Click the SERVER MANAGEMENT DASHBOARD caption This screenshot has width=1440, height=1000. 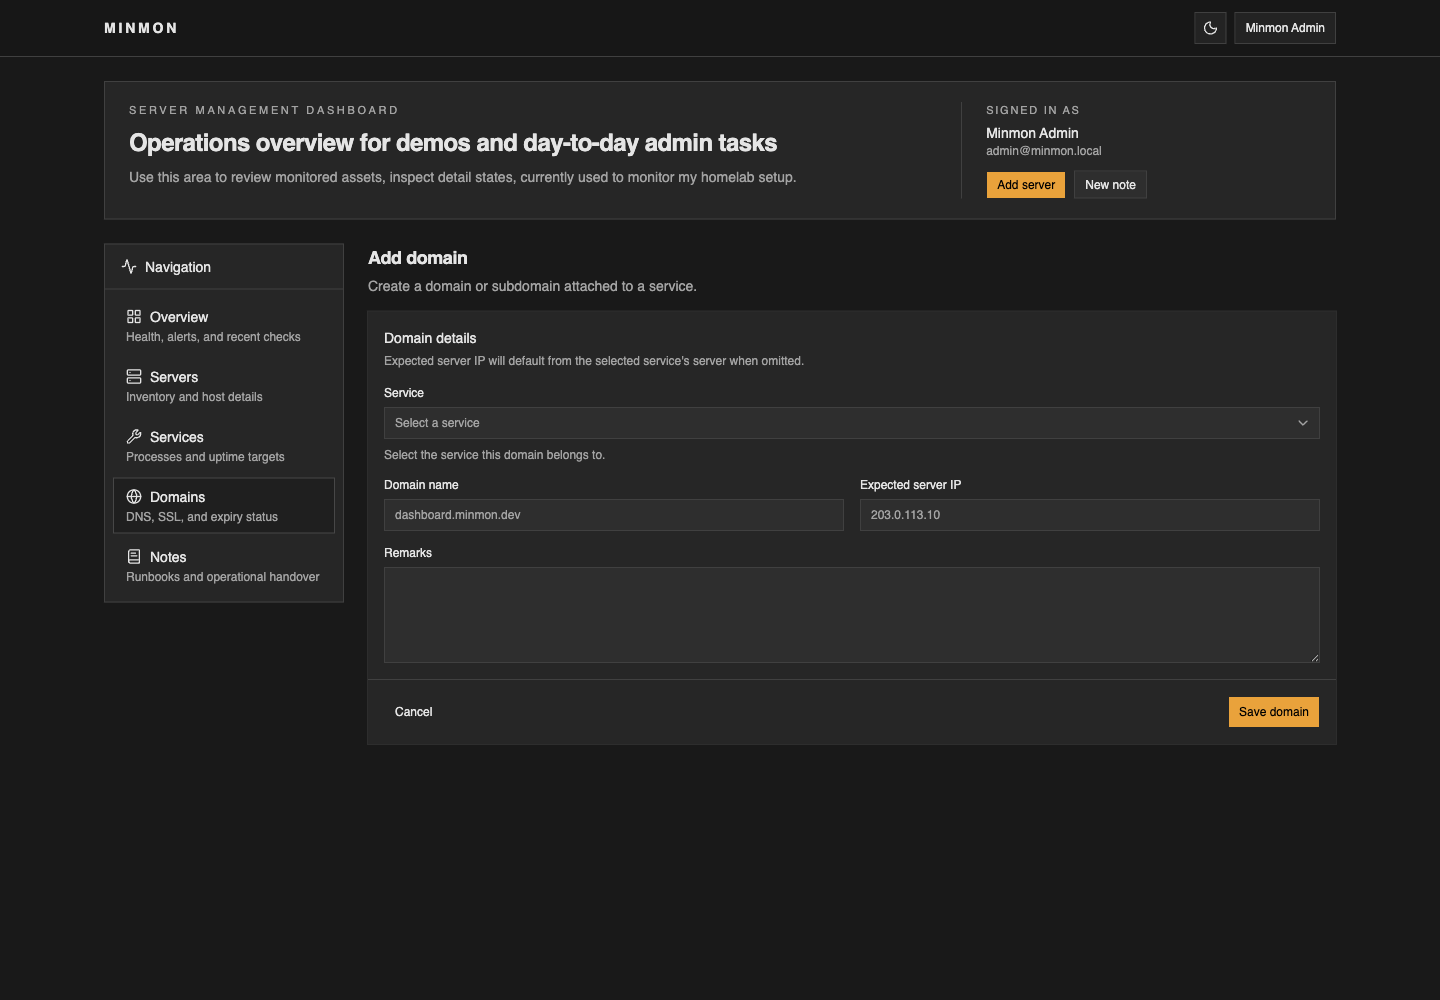click(x=264, y=110)
